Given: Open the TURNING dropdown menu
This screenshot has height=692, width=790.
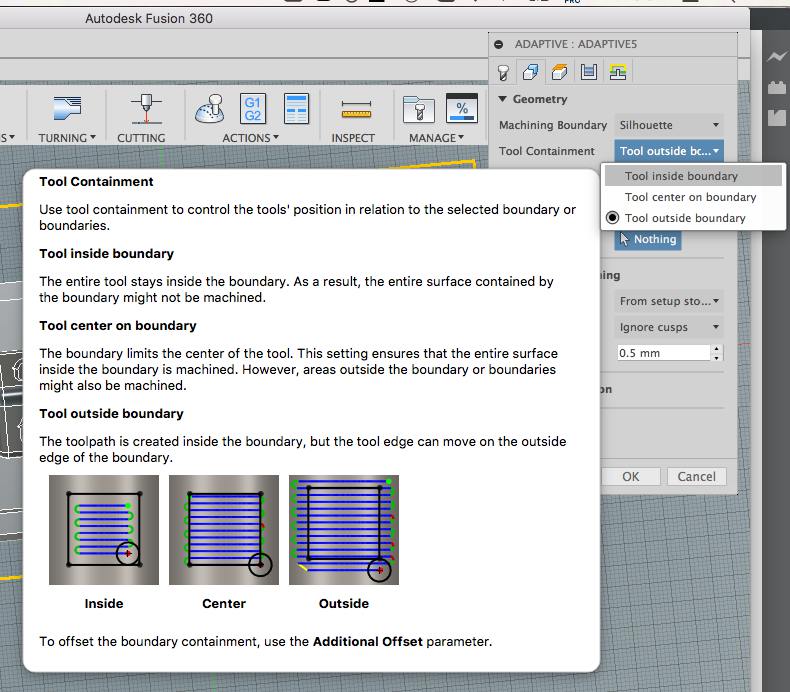Looking at the screenshot, I should point(67,138).
